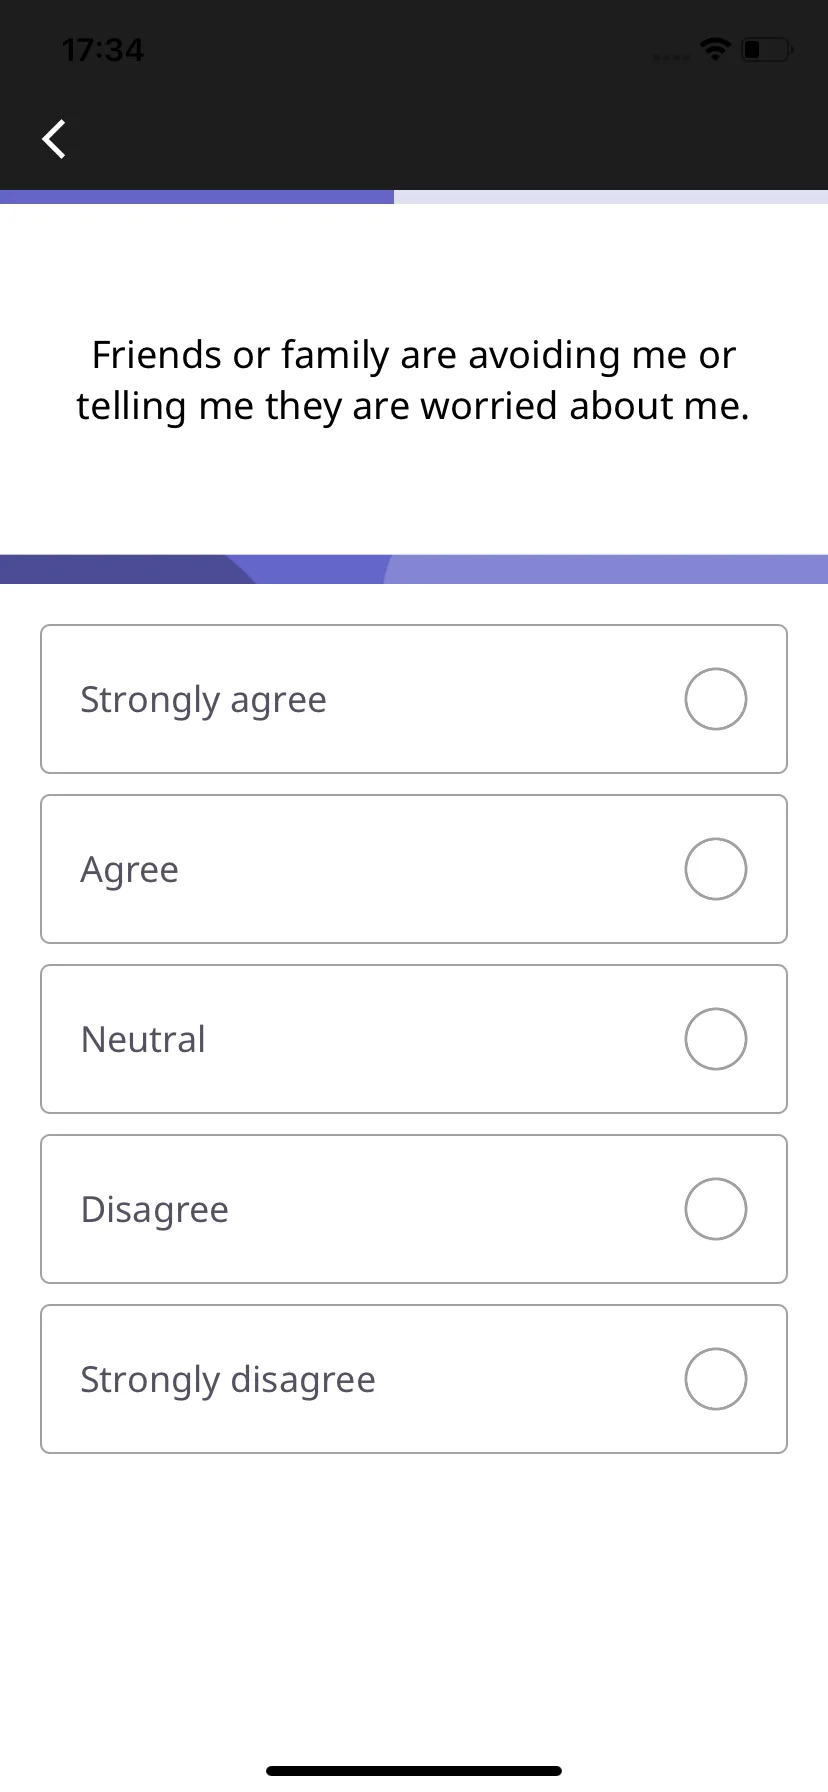
Task: Tap the Wi-Fi status icon
Action: click(715, 49)
